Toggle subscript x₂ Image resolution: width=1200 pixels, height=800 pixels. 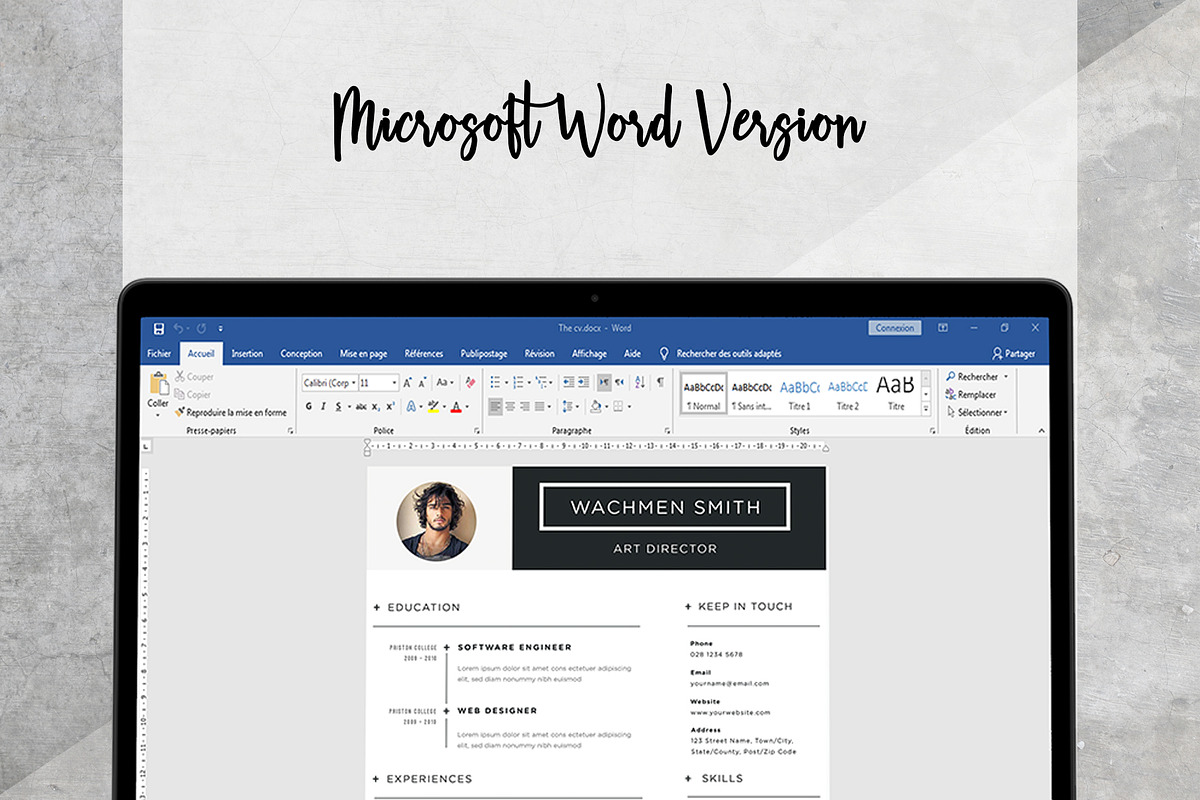[376, 407]
